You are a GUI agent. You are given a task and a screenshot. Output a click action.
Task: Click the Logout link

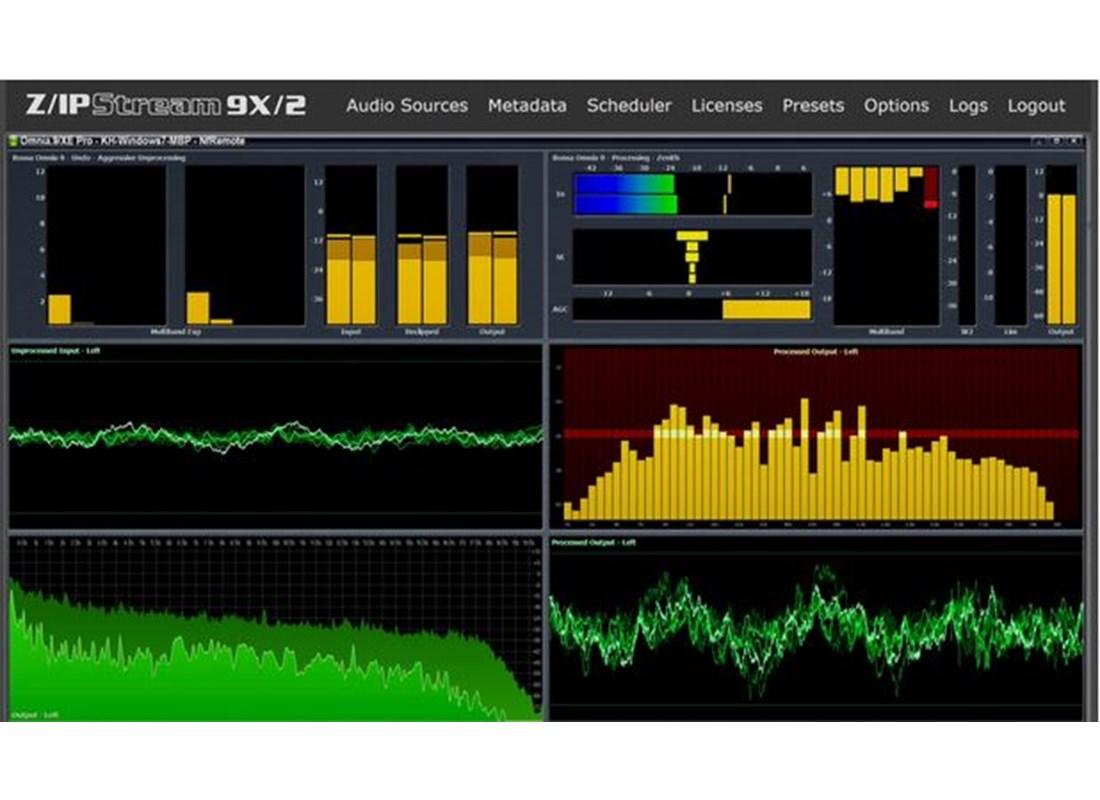tap(1036, 106)
